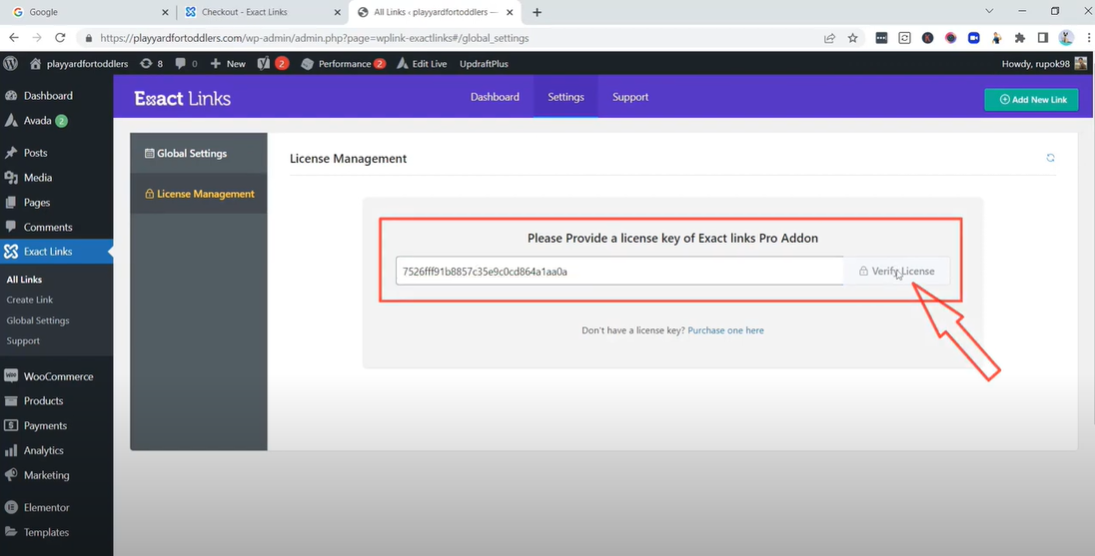Viewport: 1095px width, 556px height.
Task: Click the Add New Link button
Action: tap(1031, 99)
